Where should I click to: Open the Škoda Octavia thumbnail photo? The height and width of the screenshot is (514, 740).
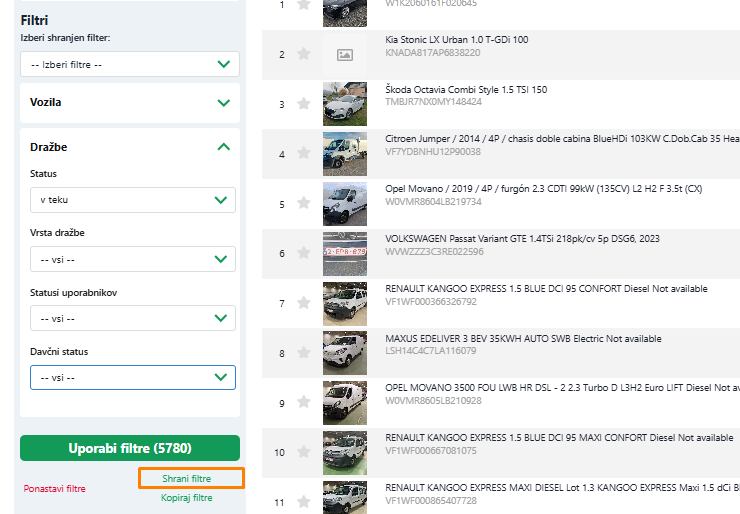click(x=345, y=104)
